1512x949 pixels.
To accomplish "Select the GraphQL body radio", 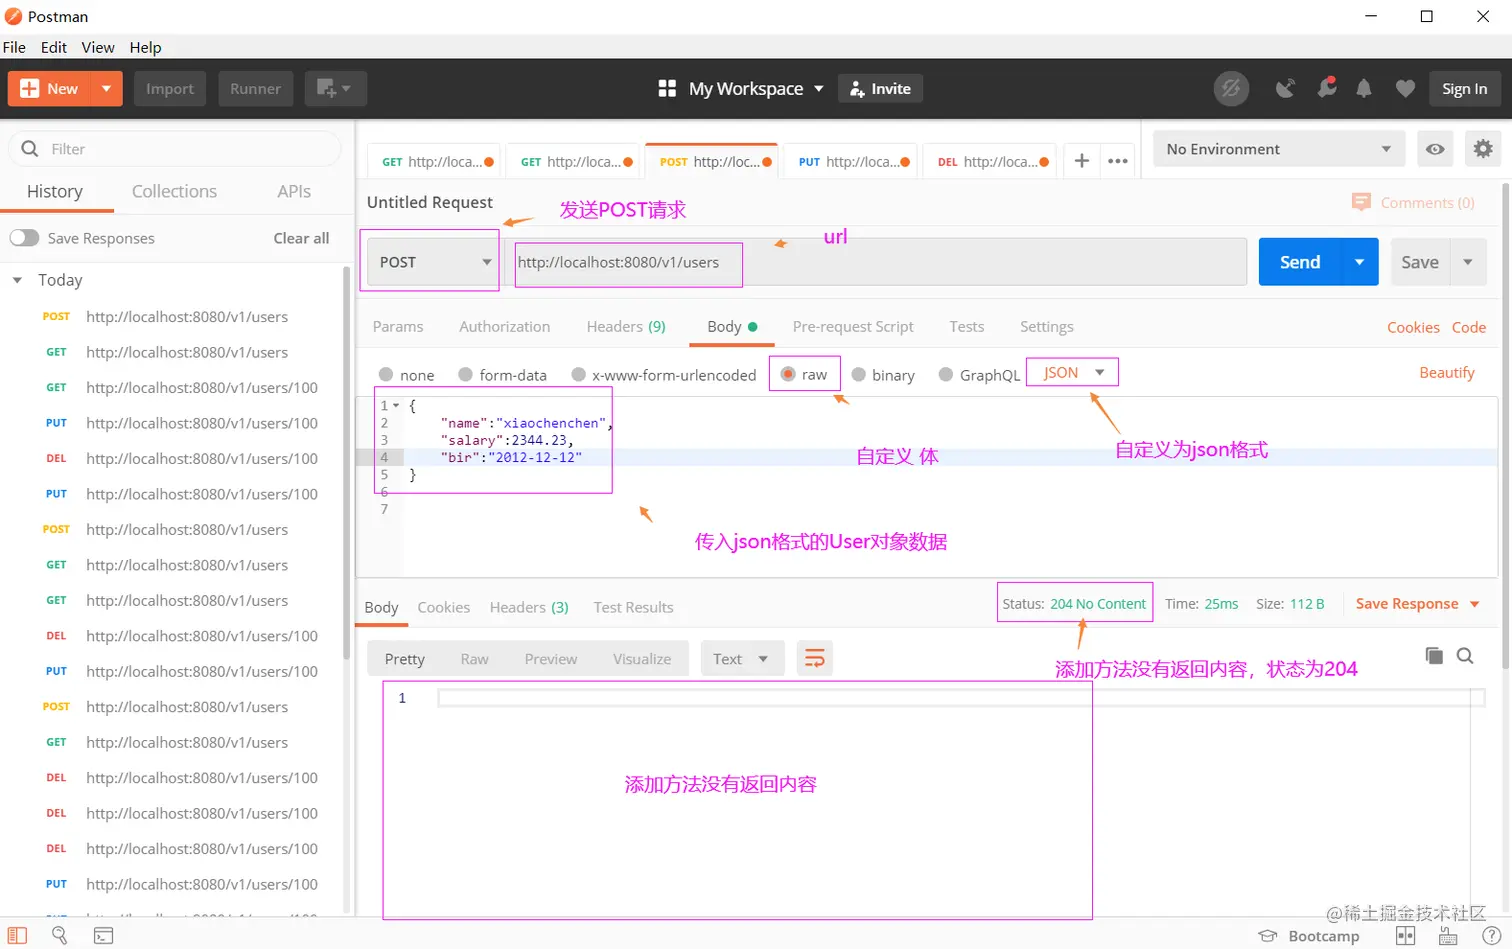I will point(946,374).
